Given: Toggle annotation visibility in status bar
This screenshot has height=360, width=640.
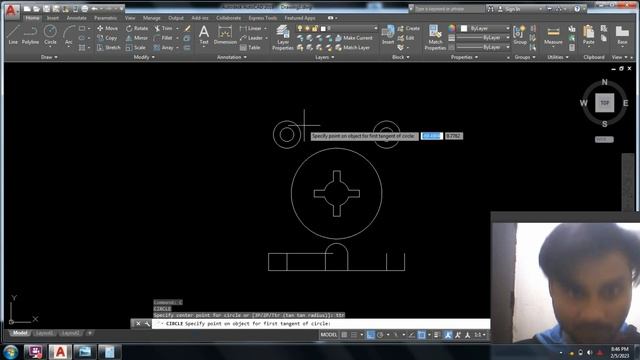Looking at the screenshot, I should [x=448, y=335].
